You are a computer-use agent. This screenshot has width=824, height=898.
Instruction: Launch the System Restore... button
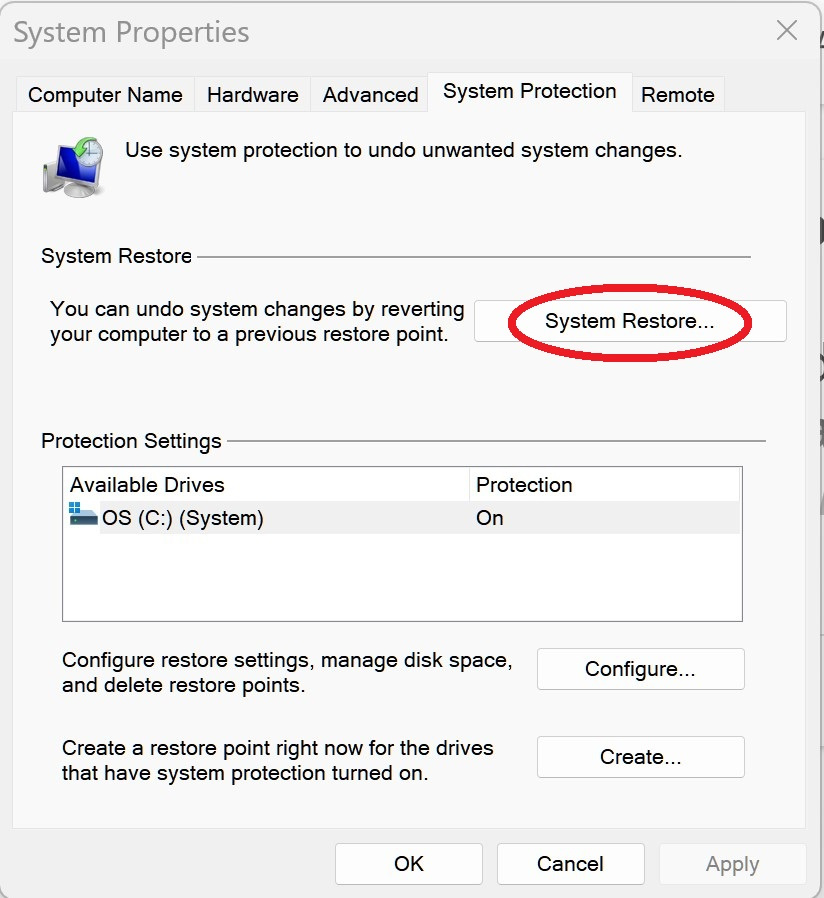tap(630, 321)
